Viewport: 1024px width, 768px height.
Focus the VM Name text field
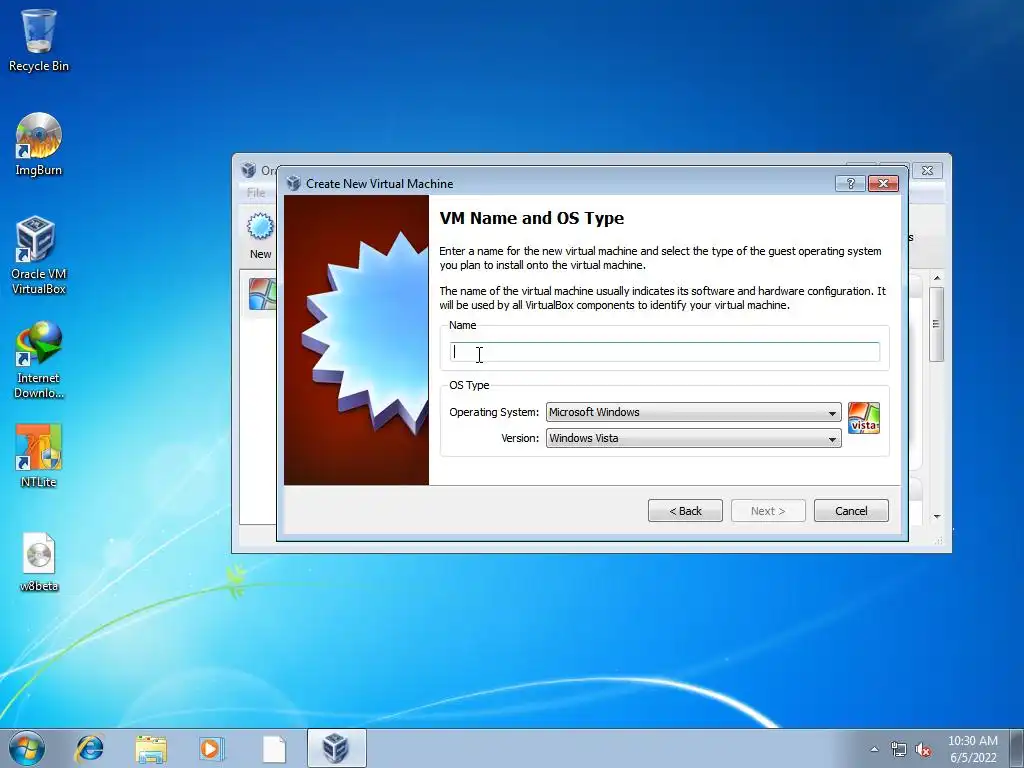tap(665, 352)
